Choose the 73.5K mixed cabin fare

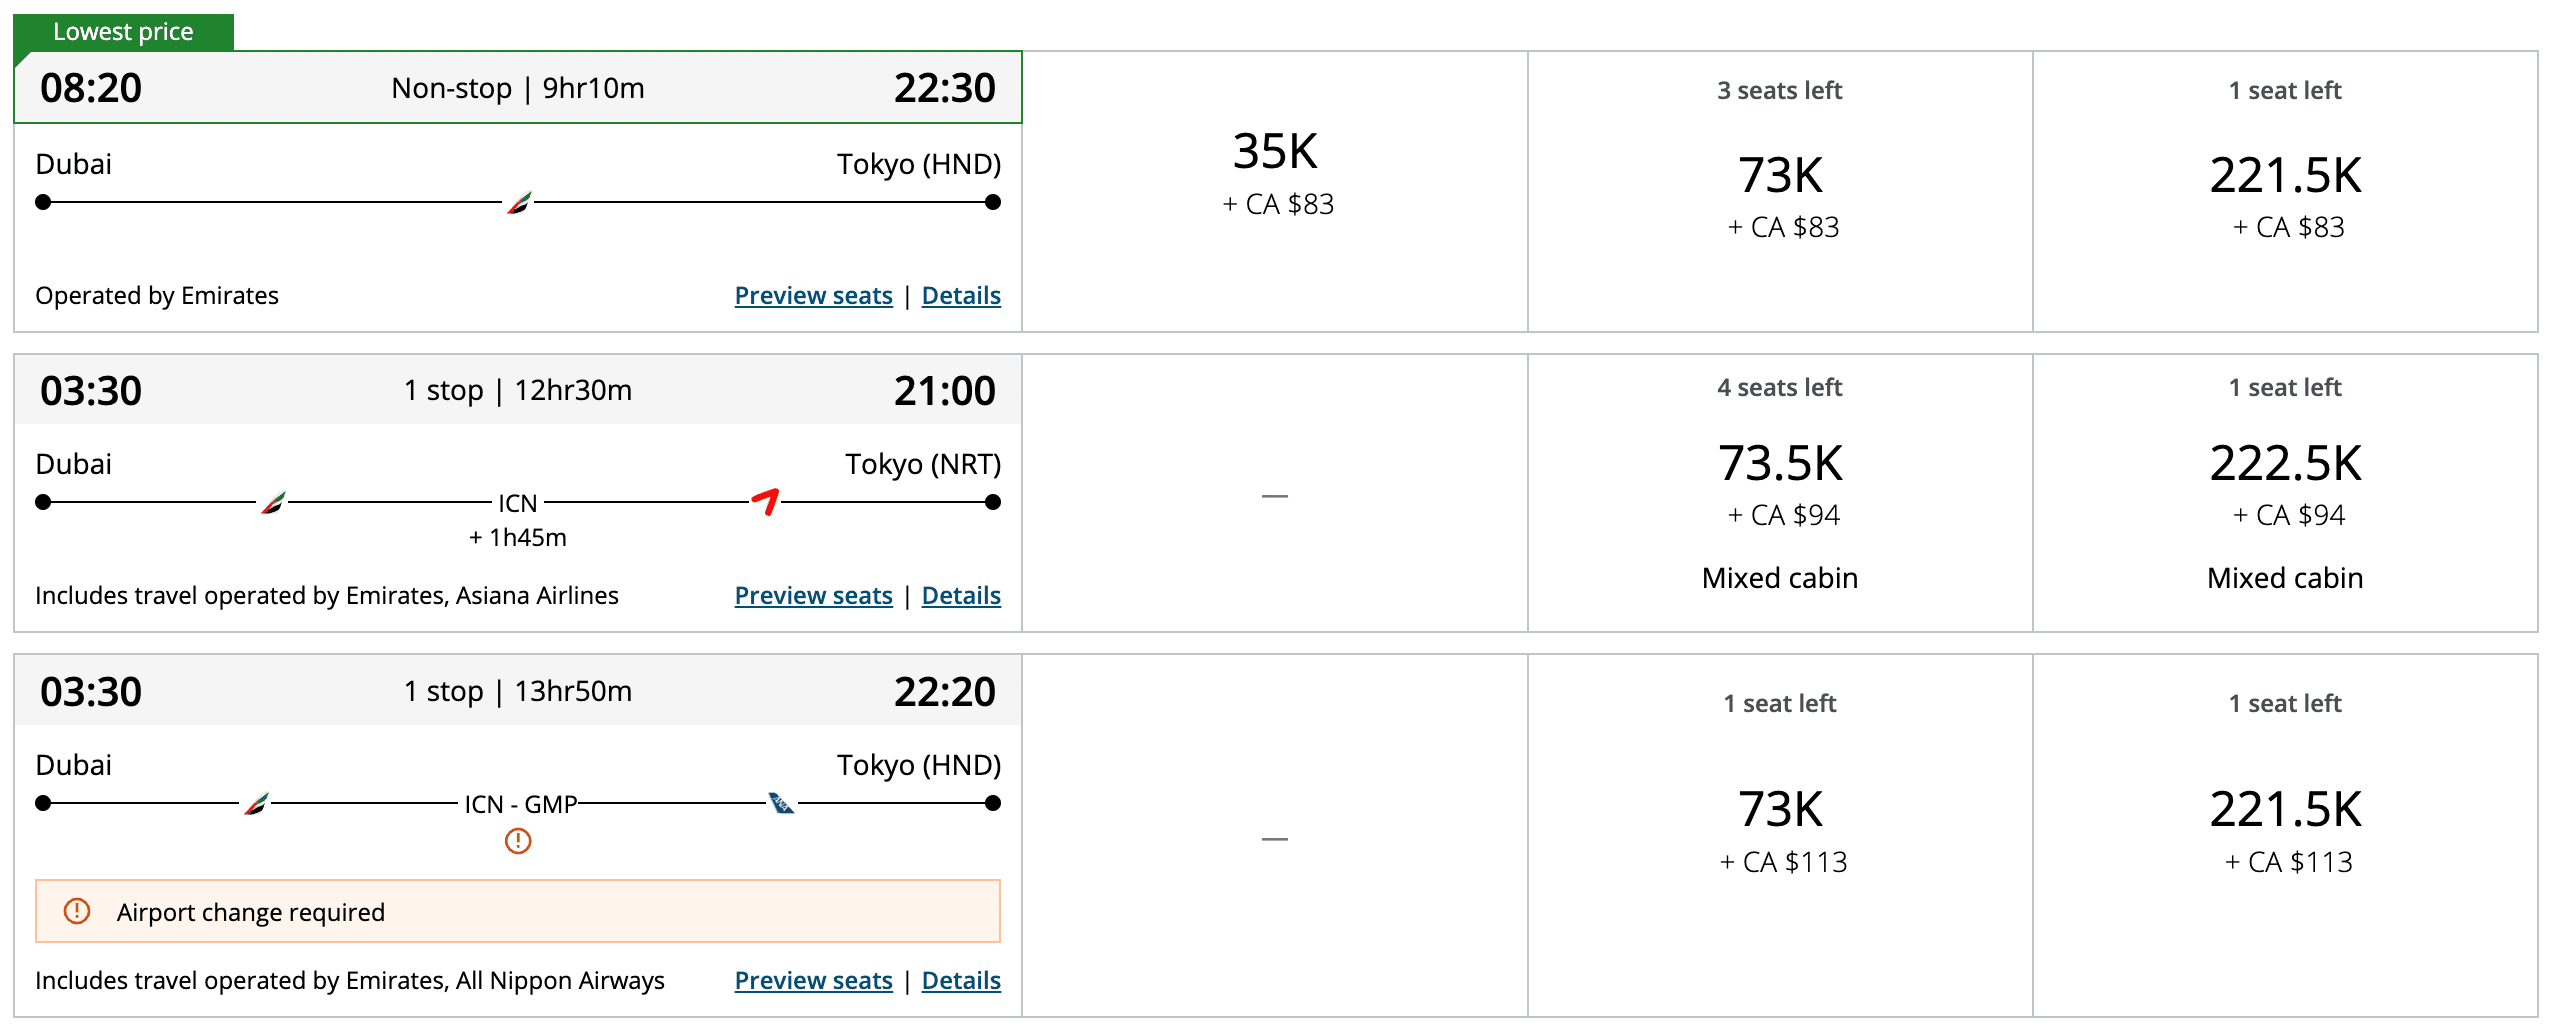point(1780,492)
